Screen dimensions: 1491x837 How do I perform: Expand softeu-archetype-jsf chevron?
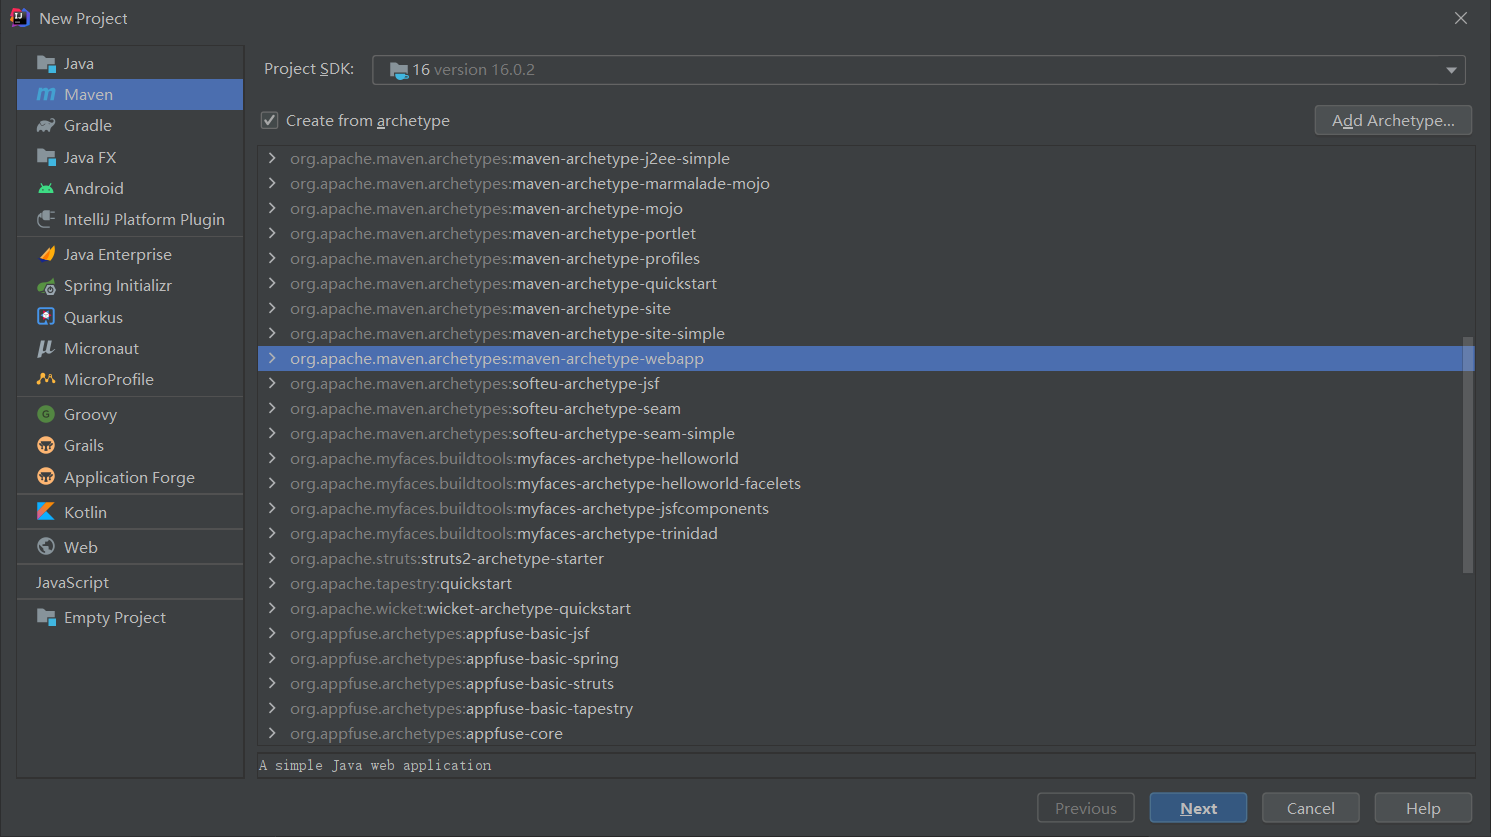272,383
